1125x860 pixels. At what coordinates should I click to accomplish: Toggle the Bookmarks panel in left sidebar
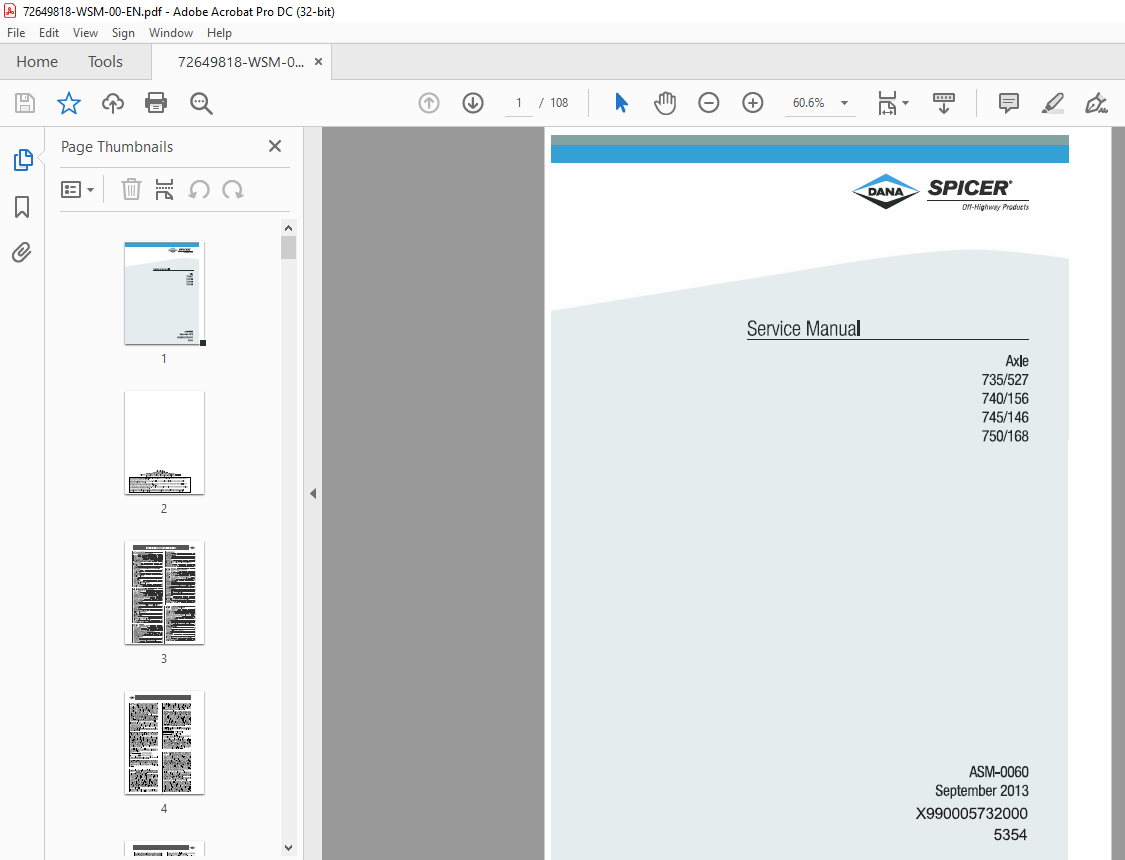(22, 207)
